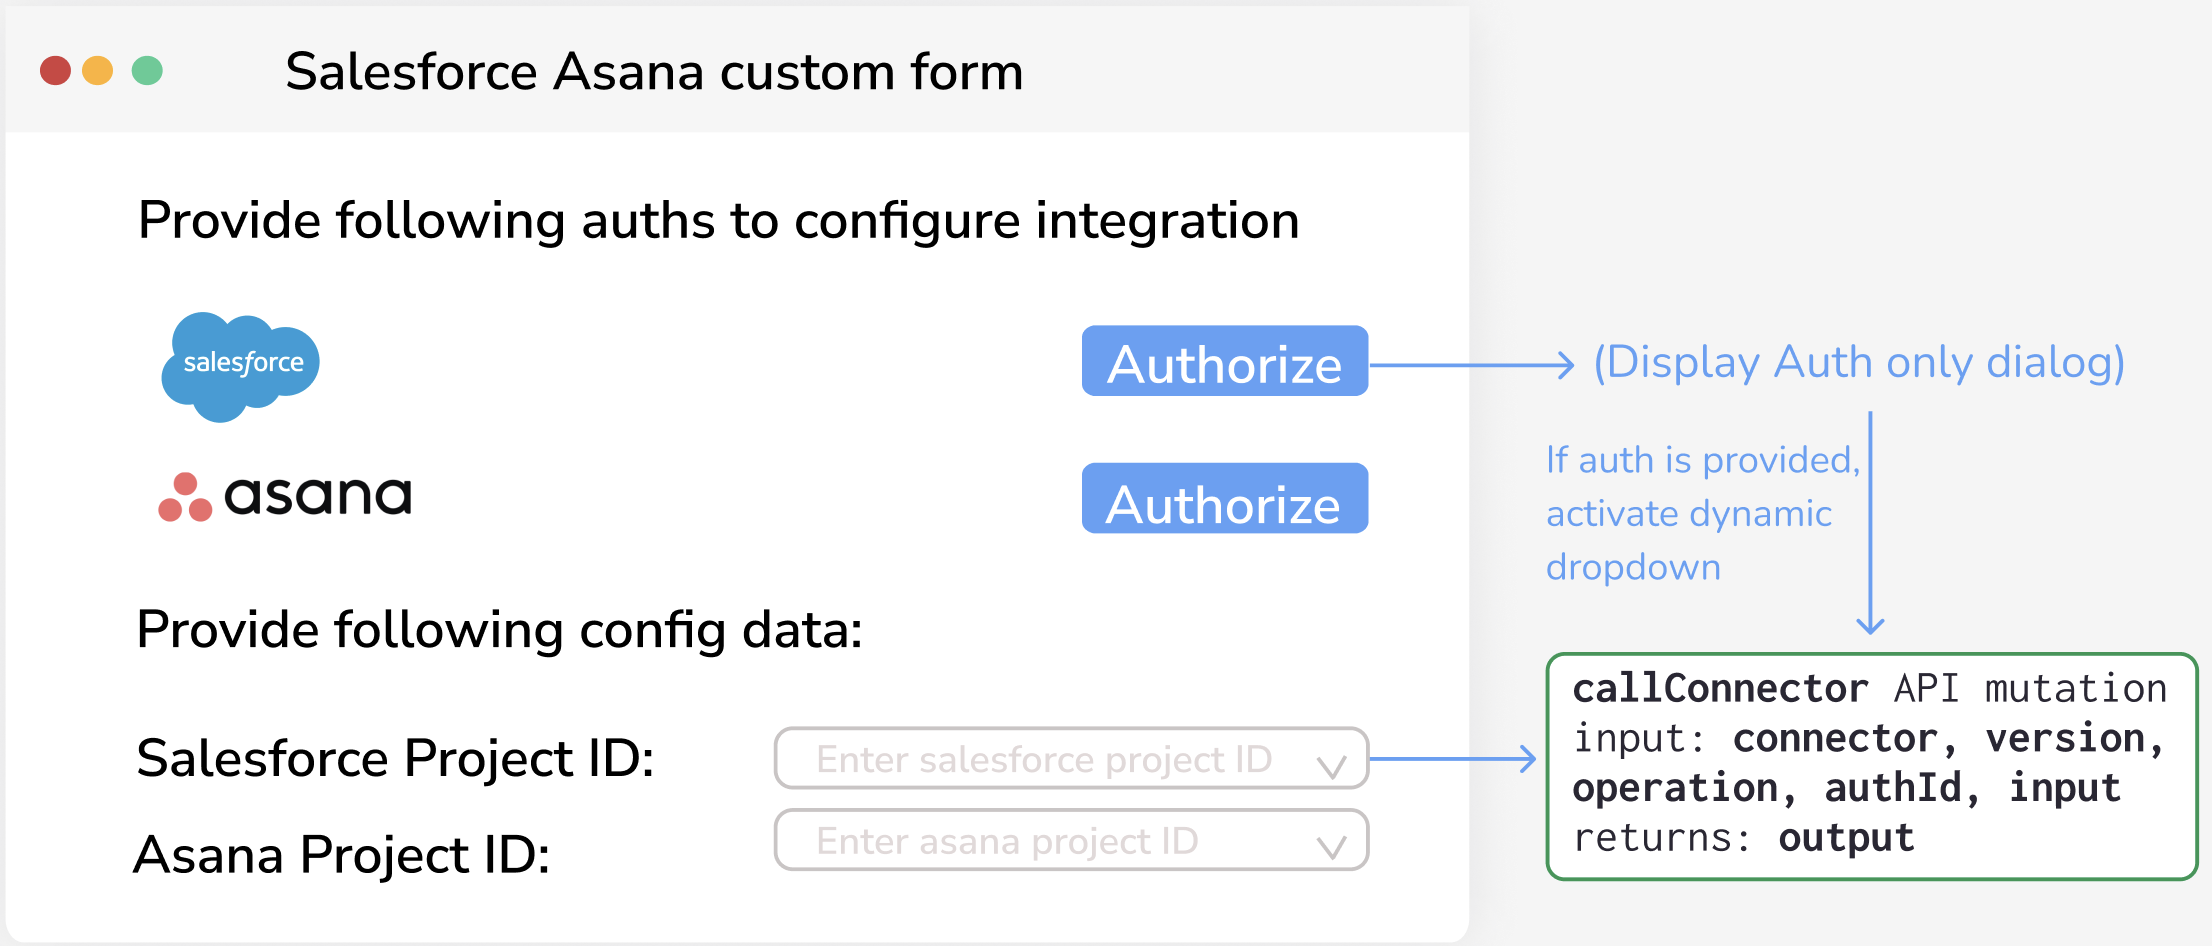Click the Salesforce cloud logo
This screenshot has width=2212, height=946.
[x=240, y=365]
